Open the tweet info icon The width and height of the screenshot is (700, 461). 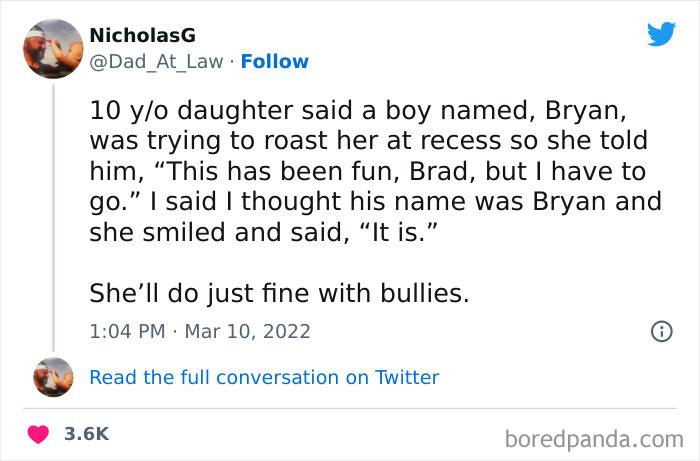661,331
